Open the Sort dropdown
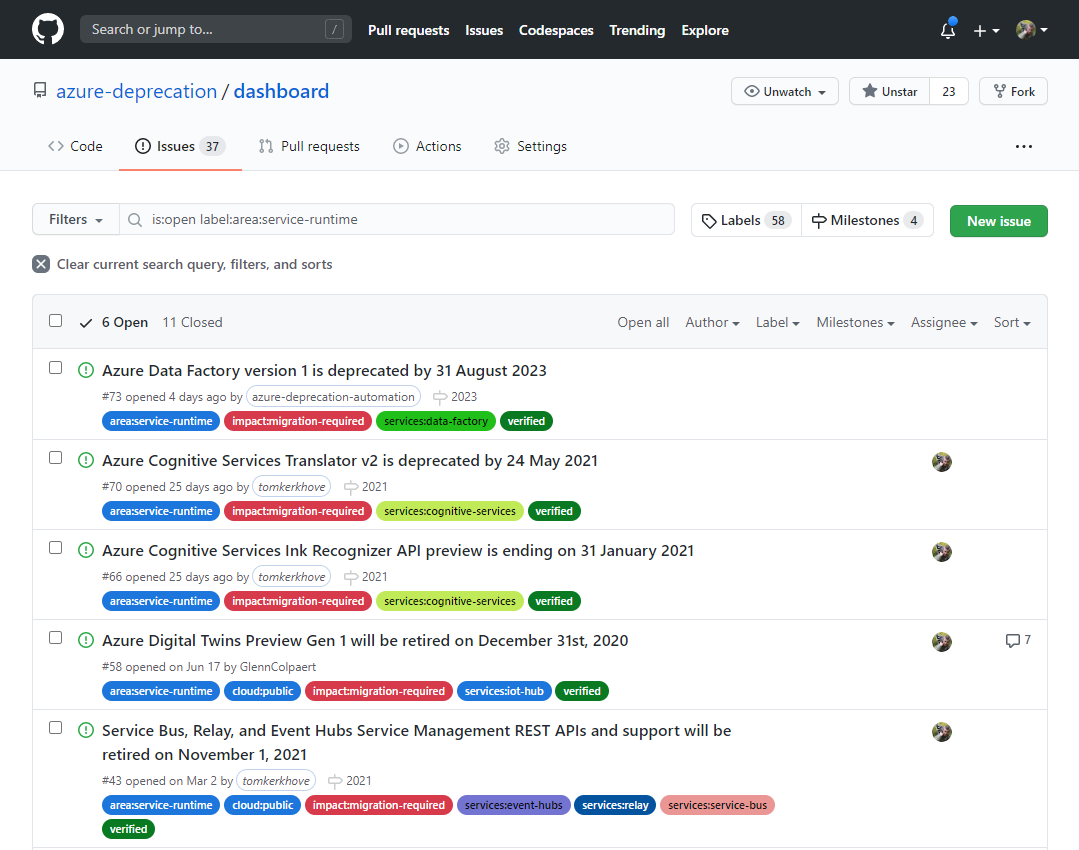The image size is (1079, 850). click(x=1012, y=323)
